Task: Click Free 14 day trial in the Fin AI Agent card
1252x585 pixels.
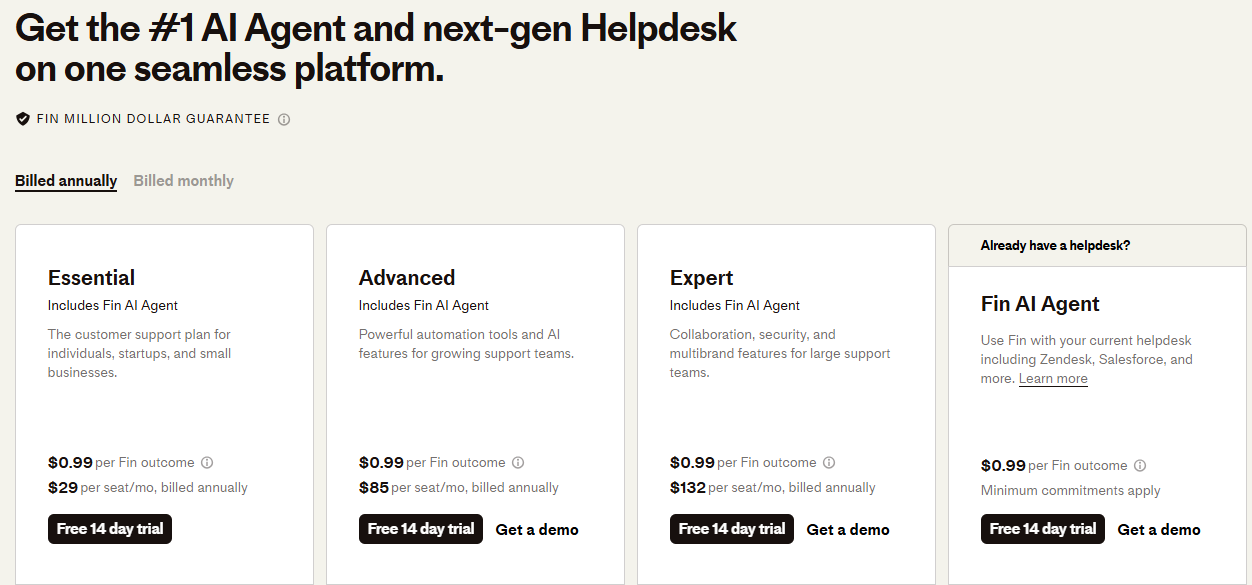Action: coord(1042,529)
